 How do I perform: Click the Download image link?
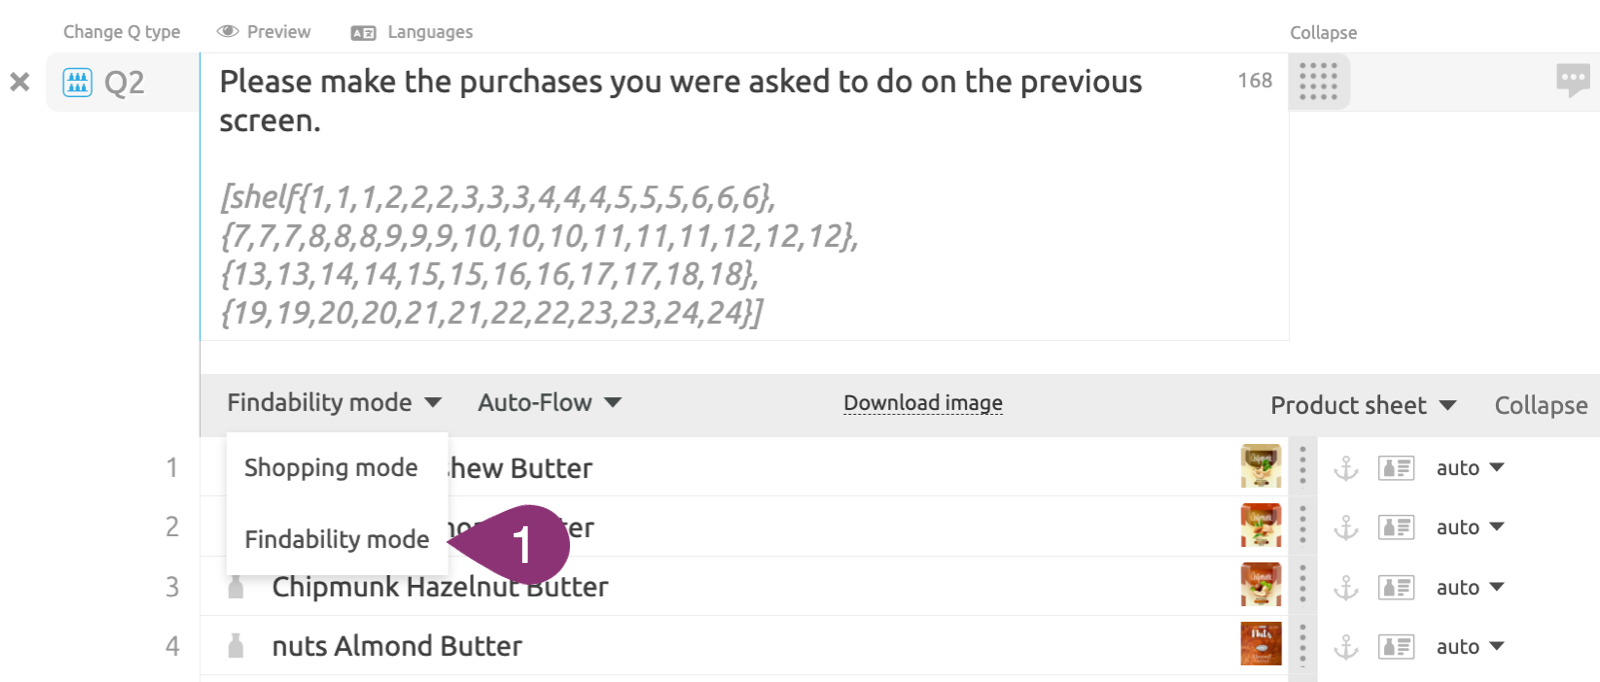click(x=923, y=403)
